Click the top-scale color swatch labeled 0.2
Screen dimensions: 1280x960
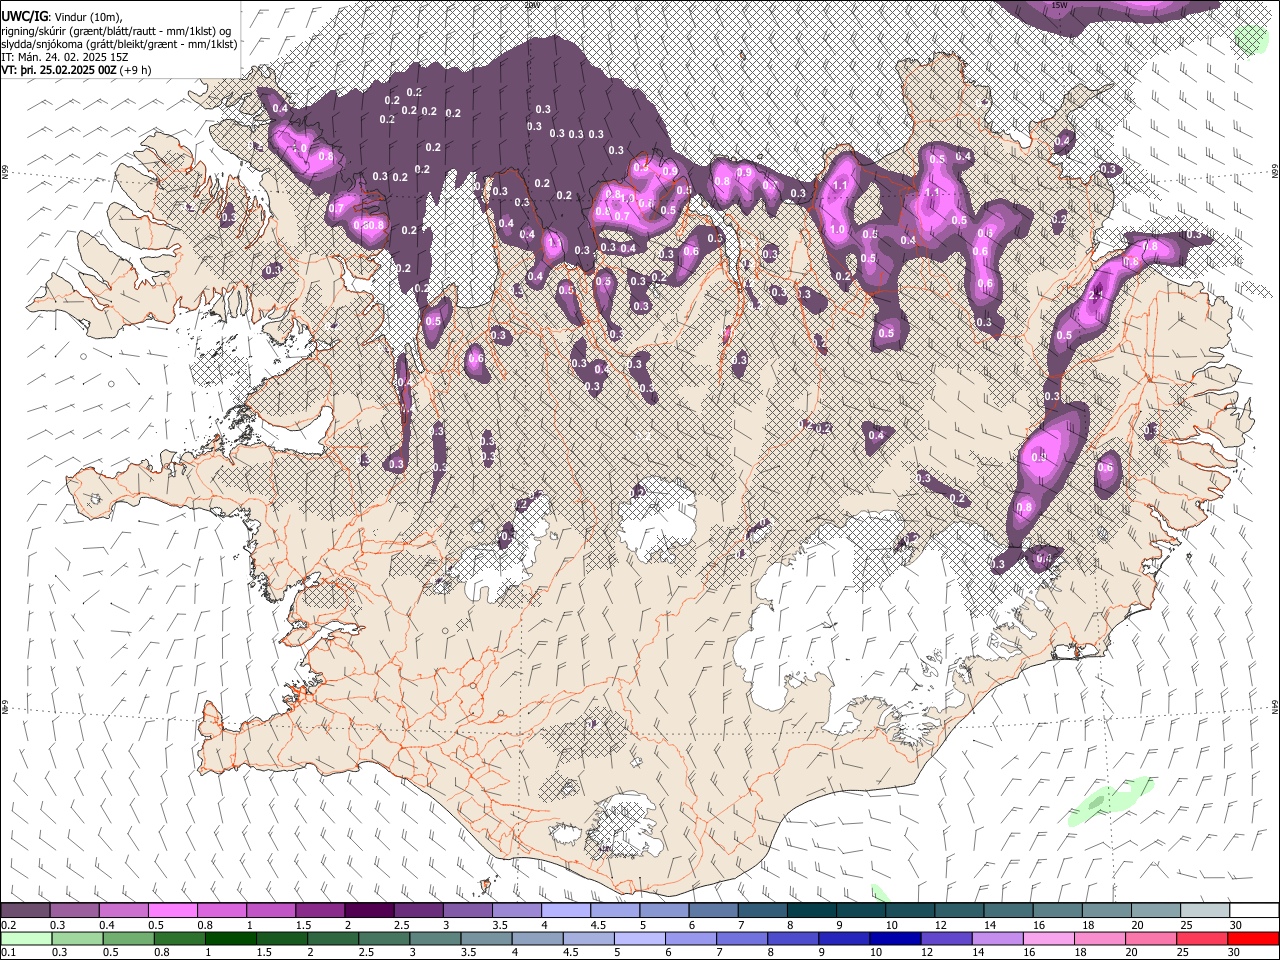tap(25, 911)
